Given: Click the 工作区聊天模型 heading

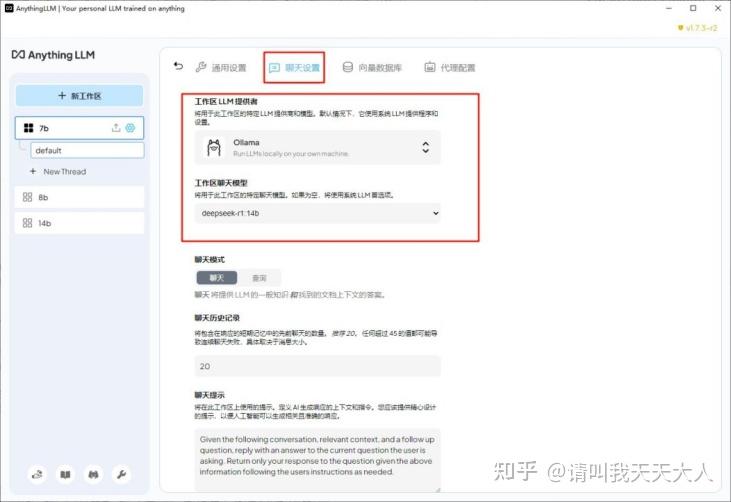Looking at the screenshot, I should click(221, 183).
